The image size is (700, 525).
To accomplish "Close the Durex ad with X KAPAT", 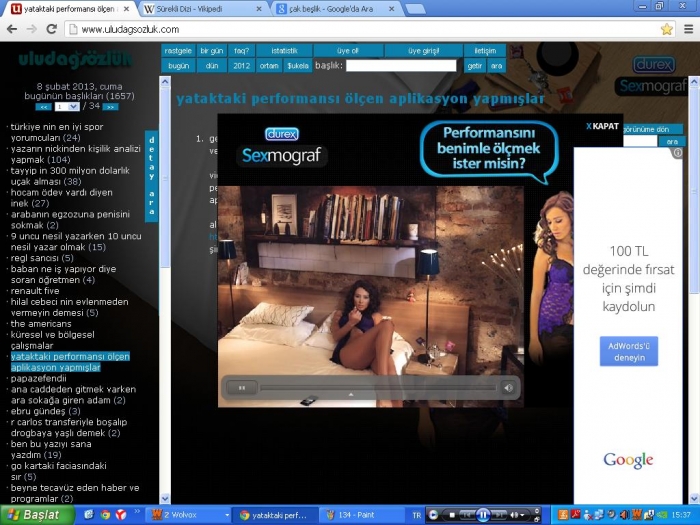I will (x=602, y=126).
